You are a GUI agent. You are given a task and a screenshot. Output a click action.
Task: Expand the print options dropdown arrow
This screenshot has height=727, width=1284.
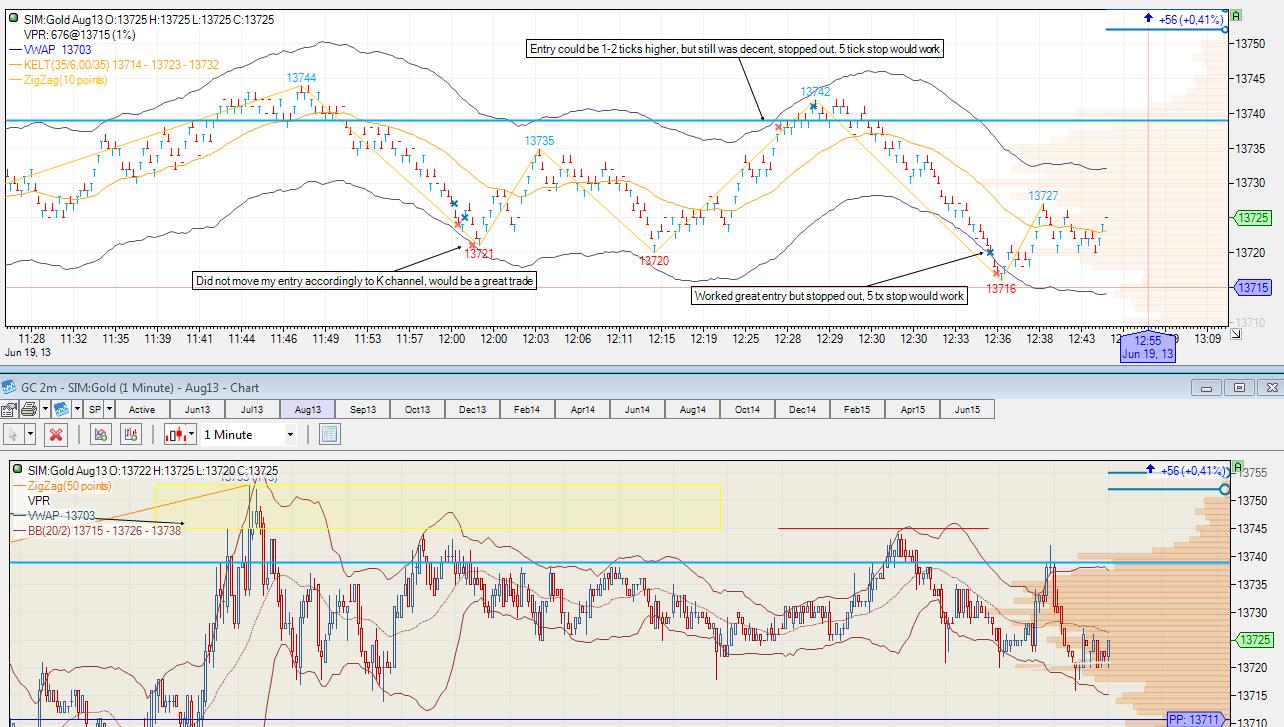43,409
